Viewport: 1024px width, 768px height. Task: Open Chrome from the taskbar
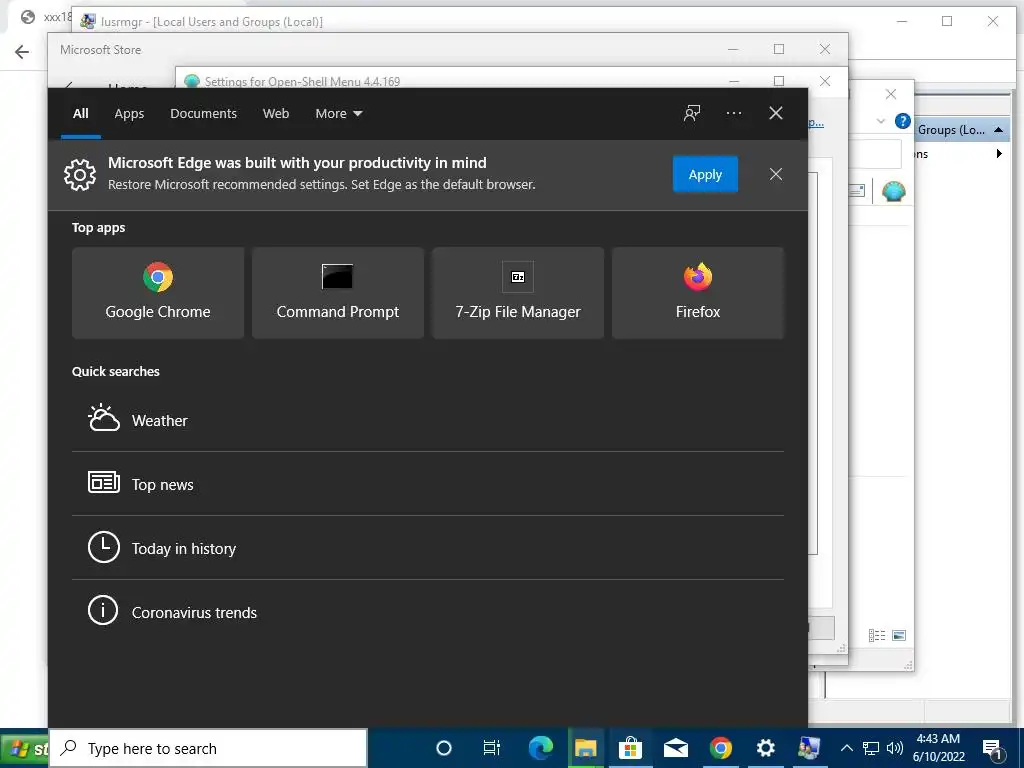coord(720,748)
